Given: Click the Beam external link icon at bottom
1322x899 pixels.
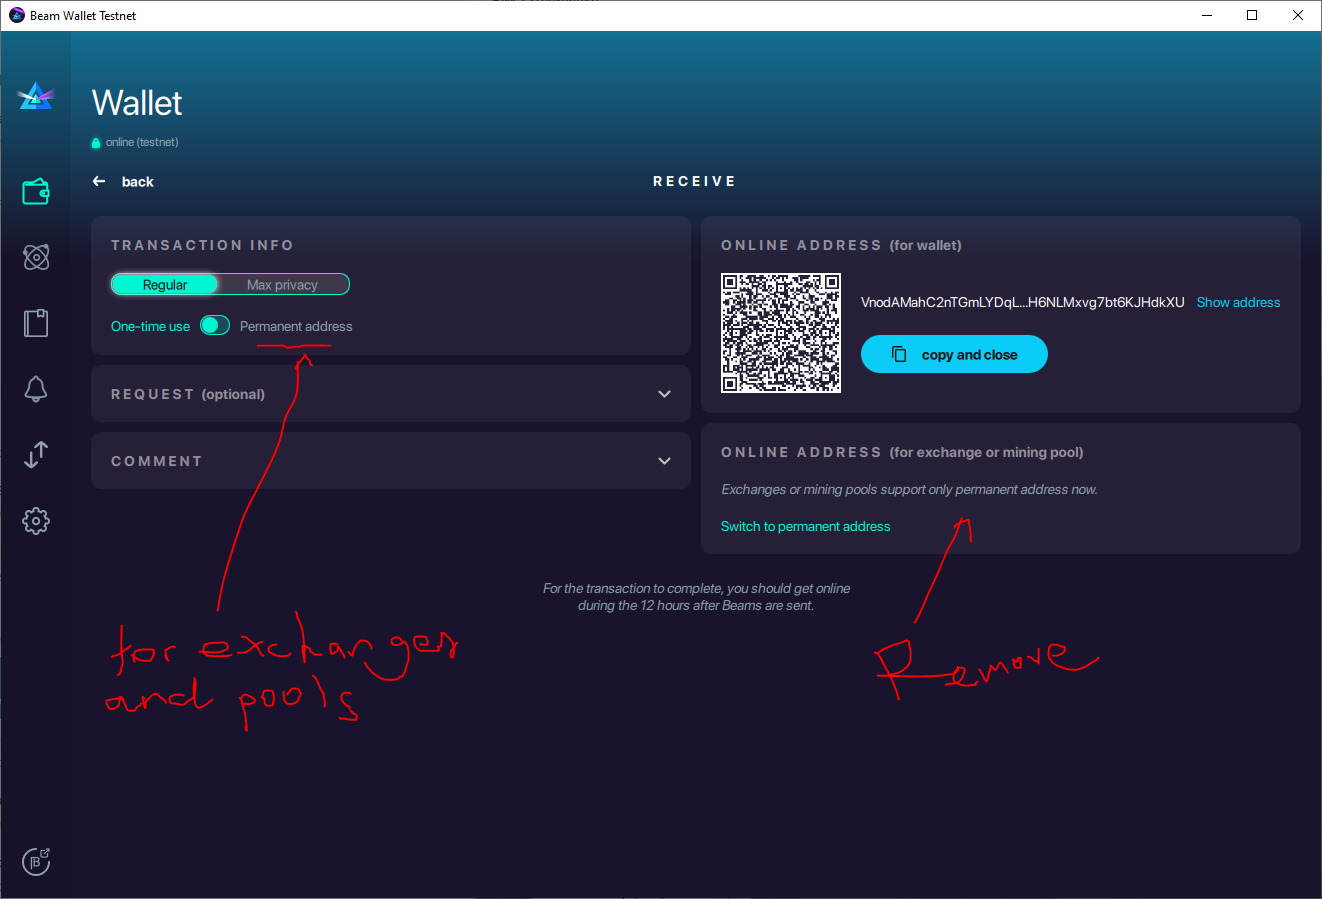Looking at the screenshot, I should pyautogui.click(x=36, y=861).
